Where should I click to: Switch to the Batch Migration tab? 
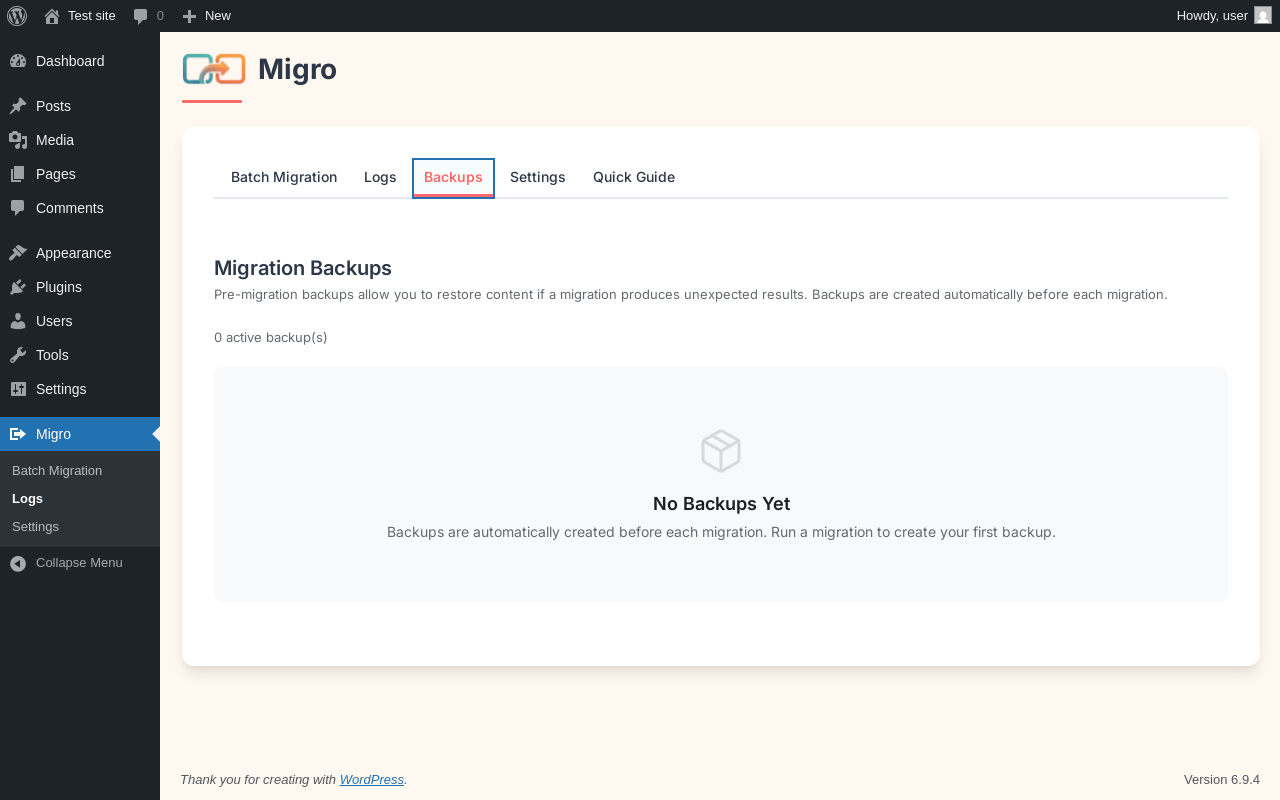point(284,177)
